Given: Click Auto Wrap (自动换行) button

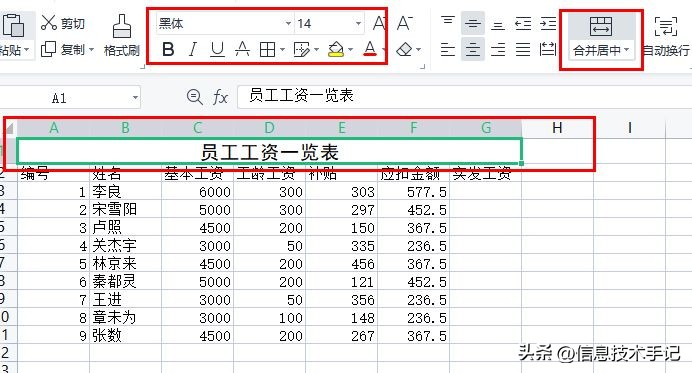Looking at the screenshot, I should pos(666,36).
